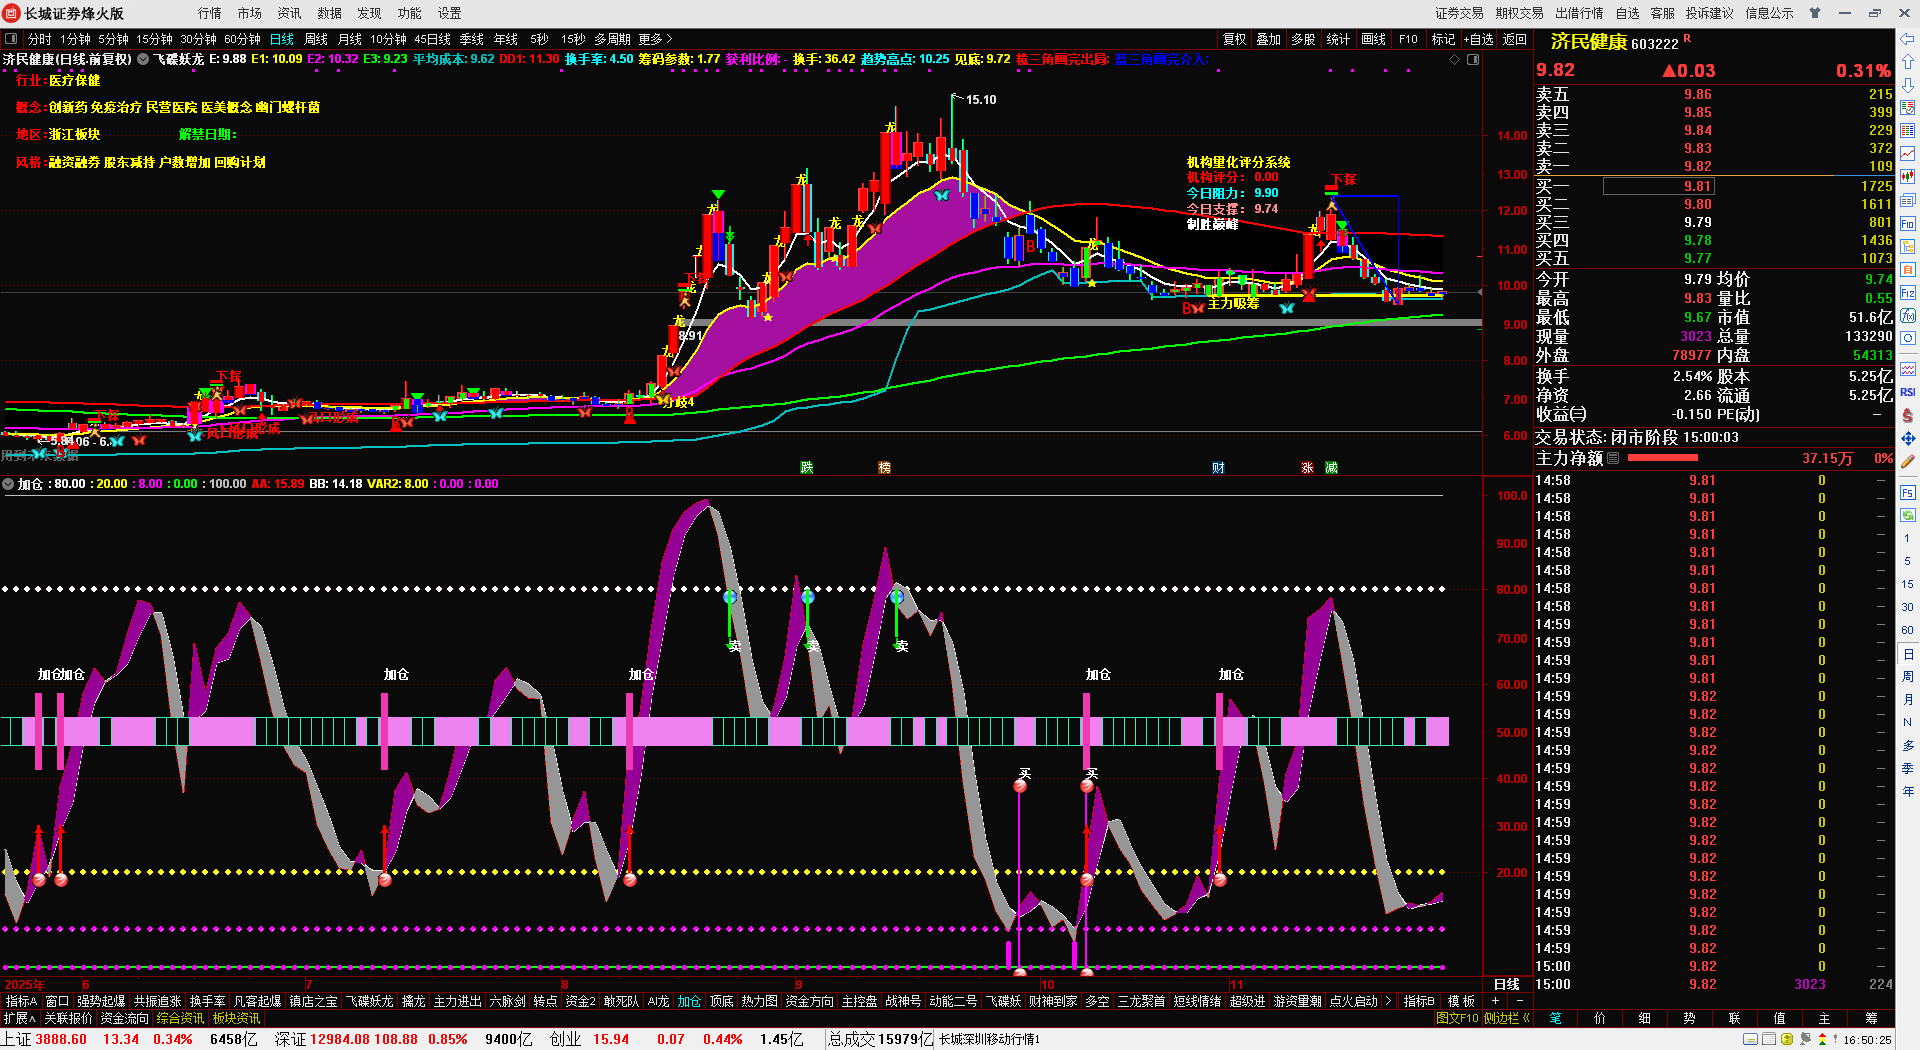Click the diamond icon above the chart
This screenshot has width=1920, height=1050.
point(1454,60)
